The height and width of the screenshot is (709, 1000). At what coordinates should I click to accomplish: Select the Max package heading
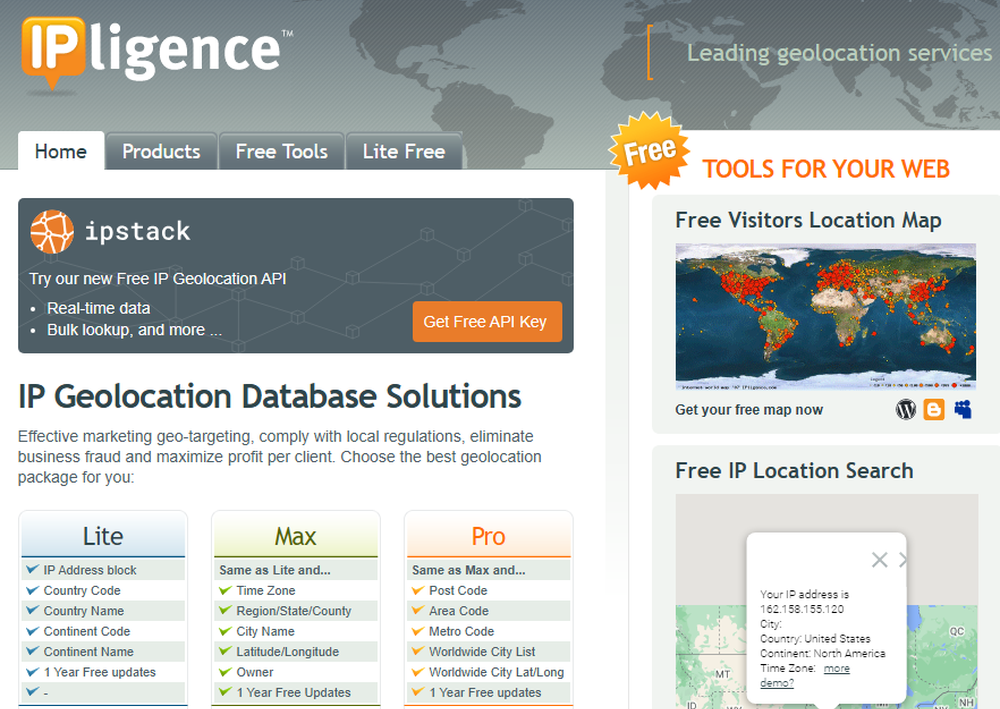tap(296, 536)
